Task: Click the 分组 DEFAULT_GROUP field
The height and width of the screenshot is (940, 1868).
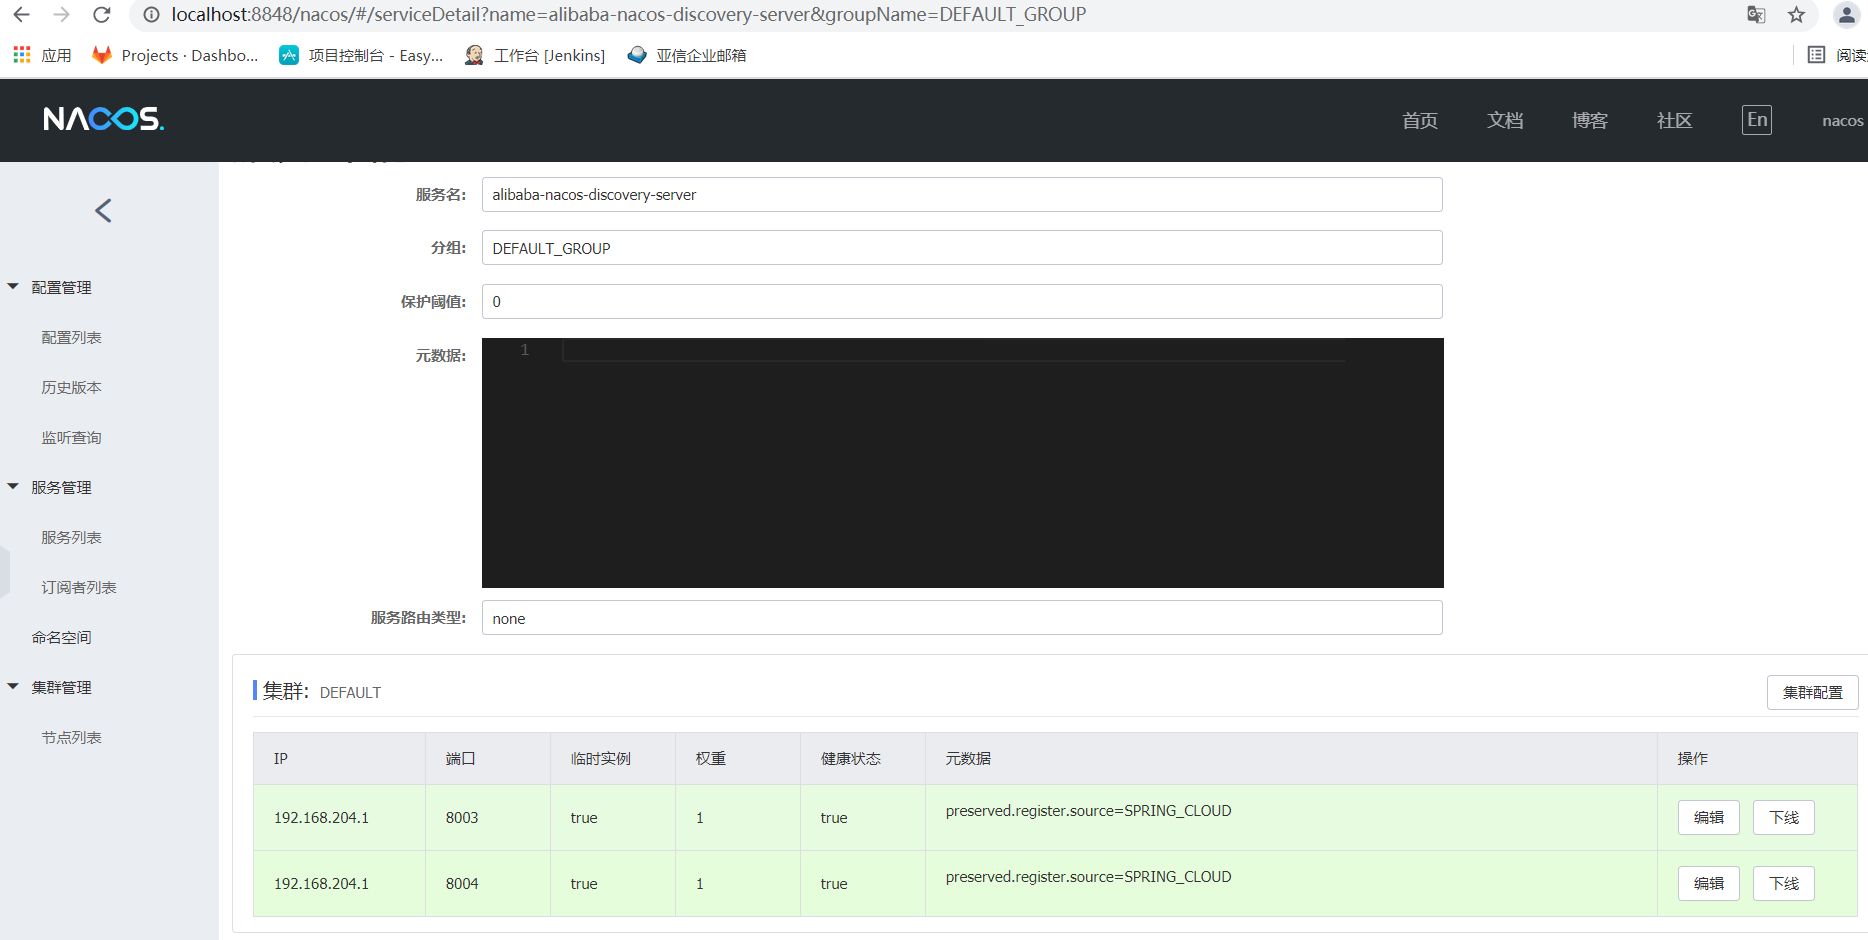Action: (962, 248)
